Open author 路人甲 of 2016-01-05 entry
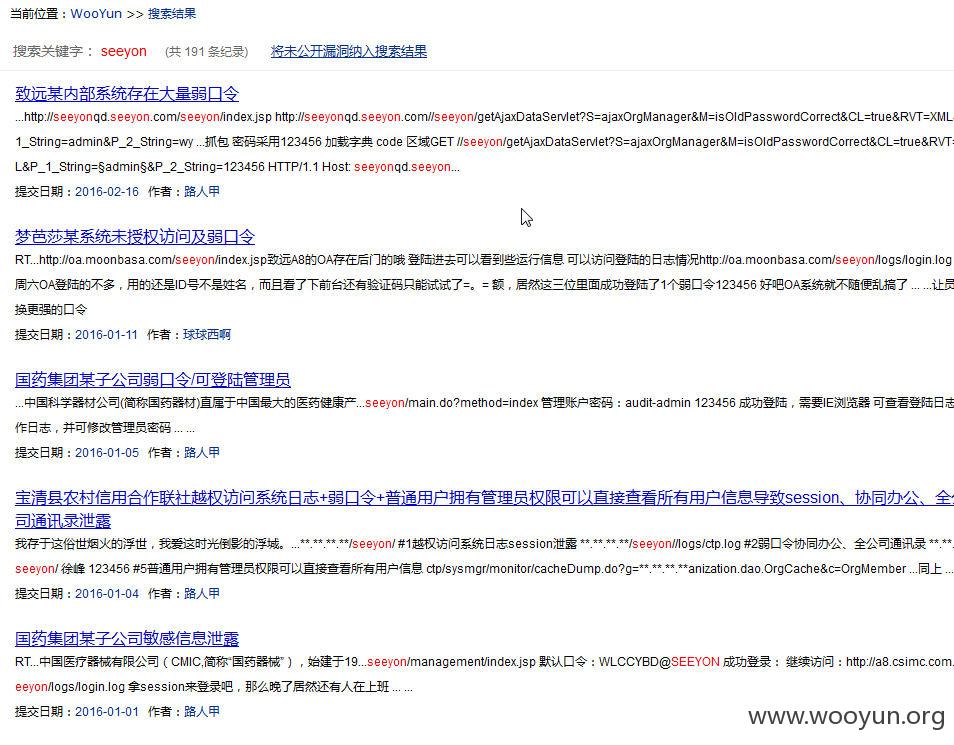The image size is (954, 745). pos(202,453)
